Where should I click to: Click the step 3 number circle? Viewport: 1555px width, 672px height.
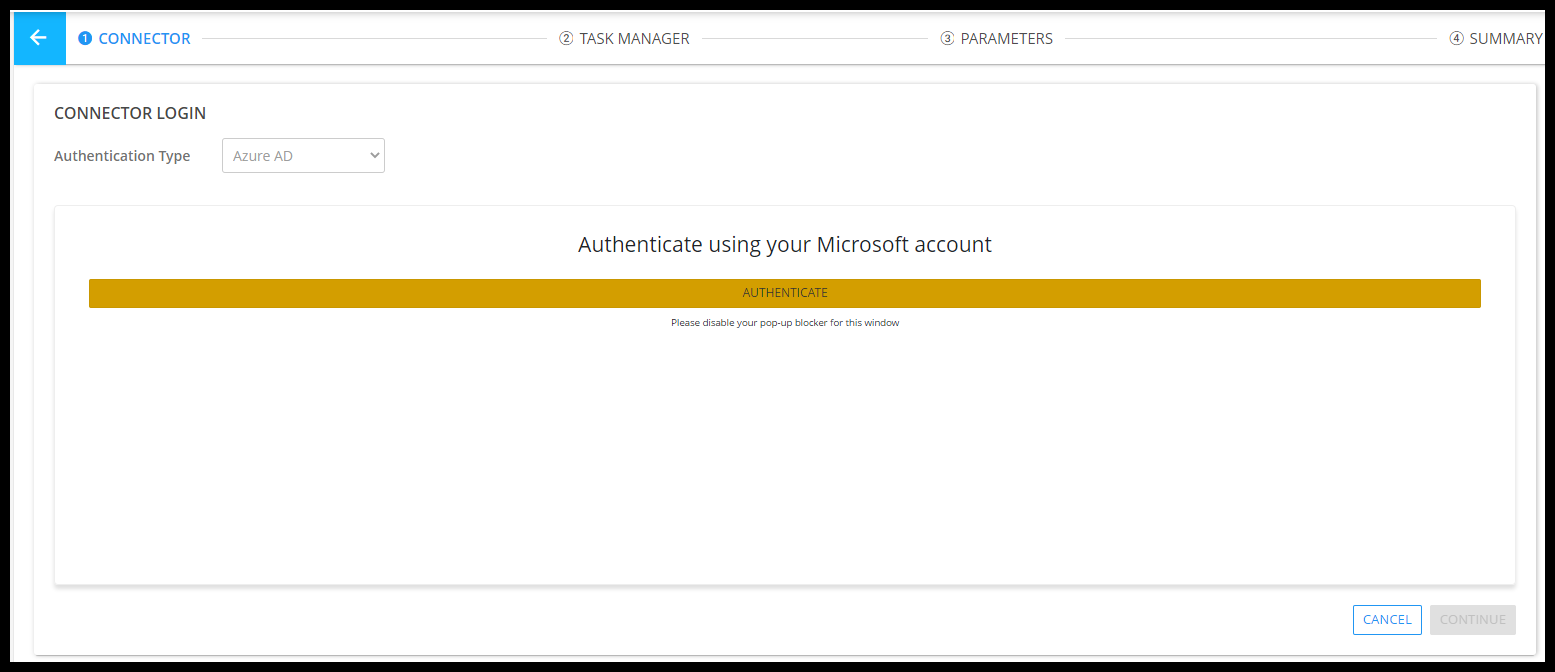(947, 39)
